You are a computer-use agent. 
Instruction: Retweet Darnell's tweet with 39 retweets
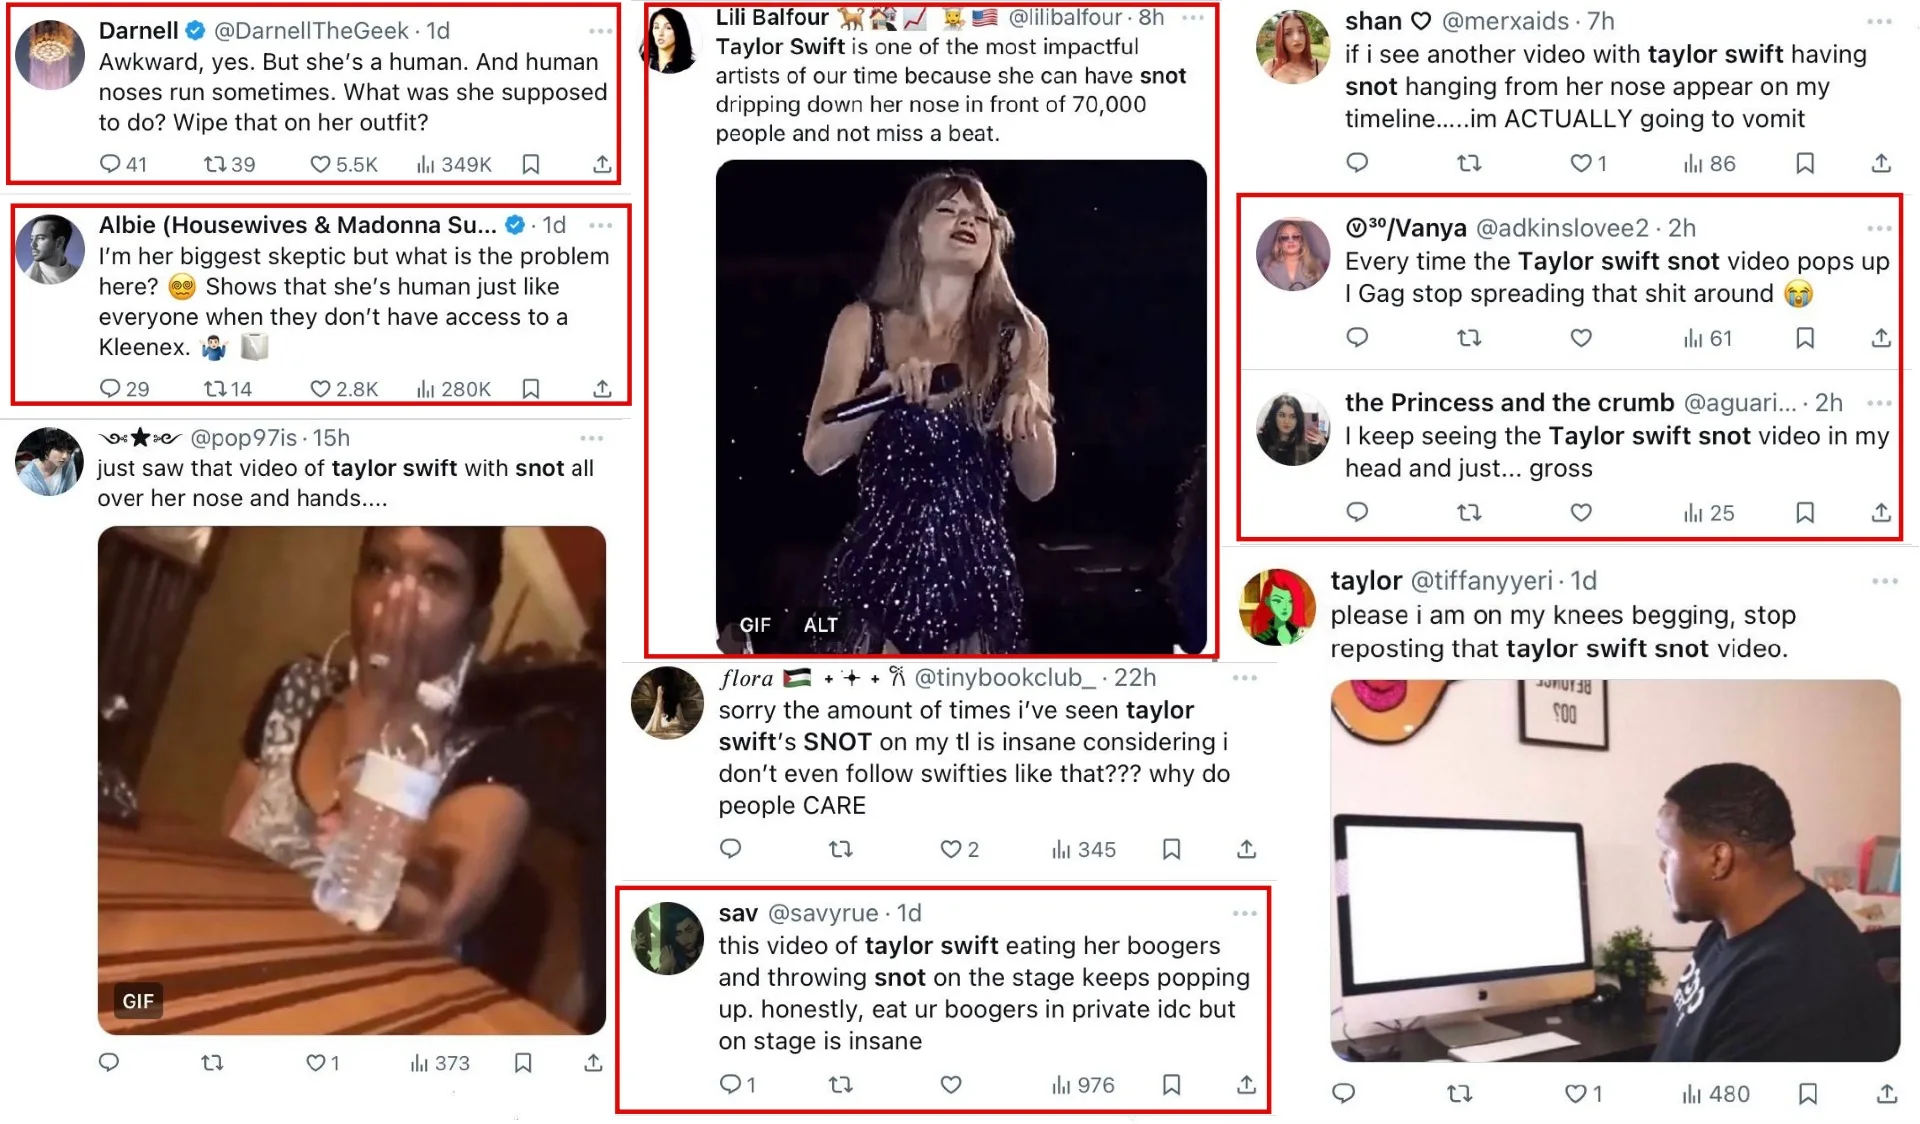point(215,164)
